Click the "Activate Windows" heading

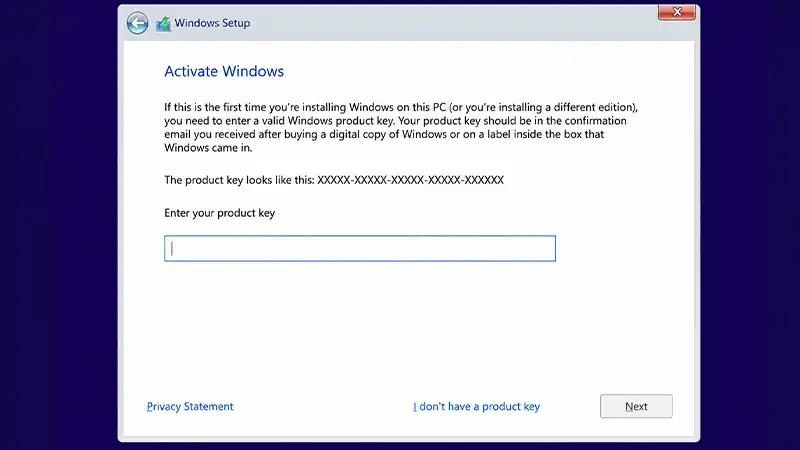224,71
